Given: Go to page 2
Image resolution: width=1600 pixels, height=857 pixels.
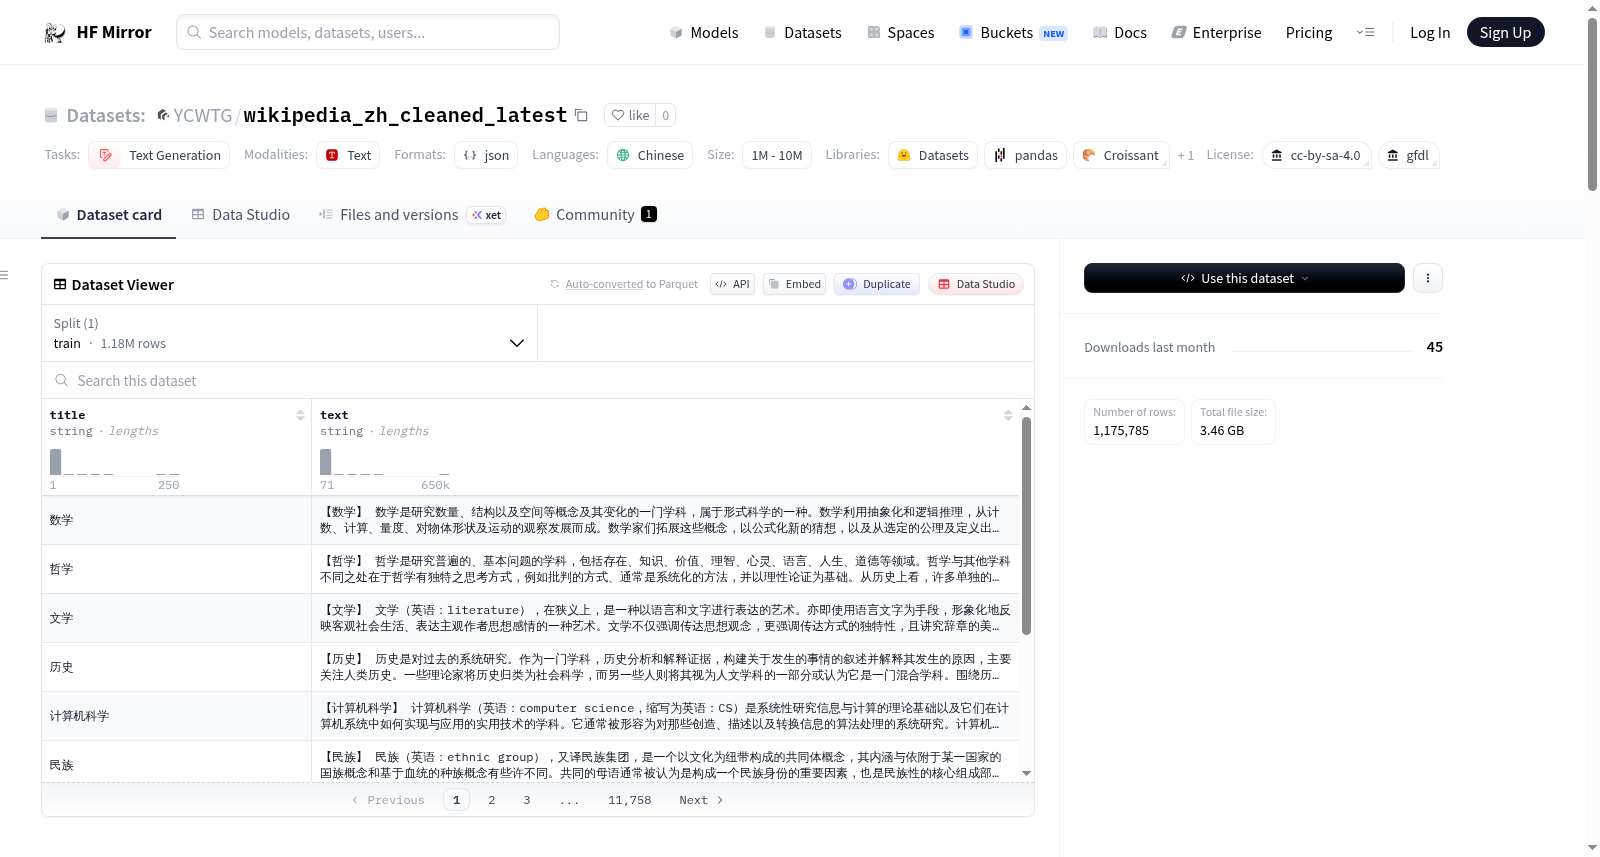Looking at the screenshot, I should pyautogui.click(x=492, y=800).
